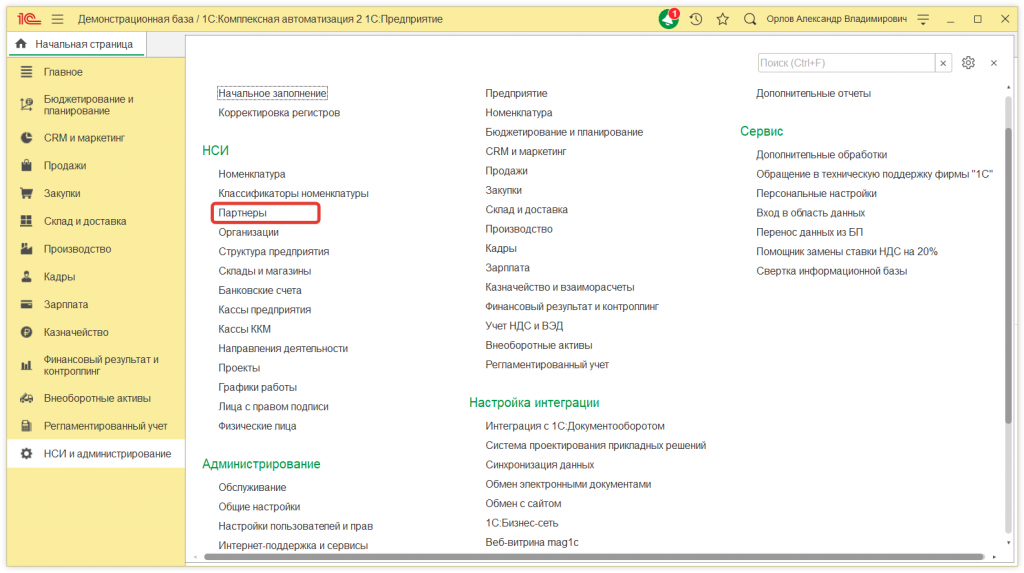This screenshot has width=1024, height=573.
Task: Clear the search field with the x button
Action: point(943,63)
